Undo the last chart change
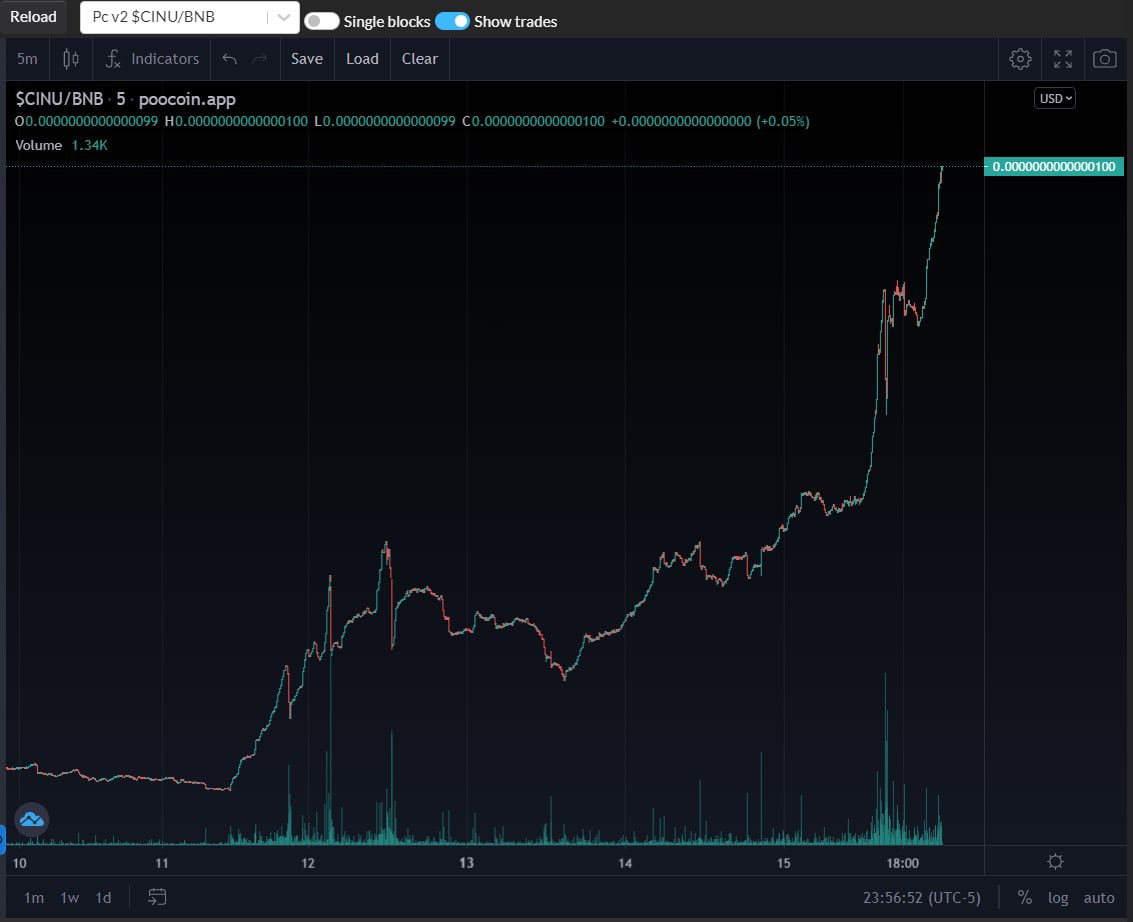This screenshot has width=1133, height=922. coord(230,59)
